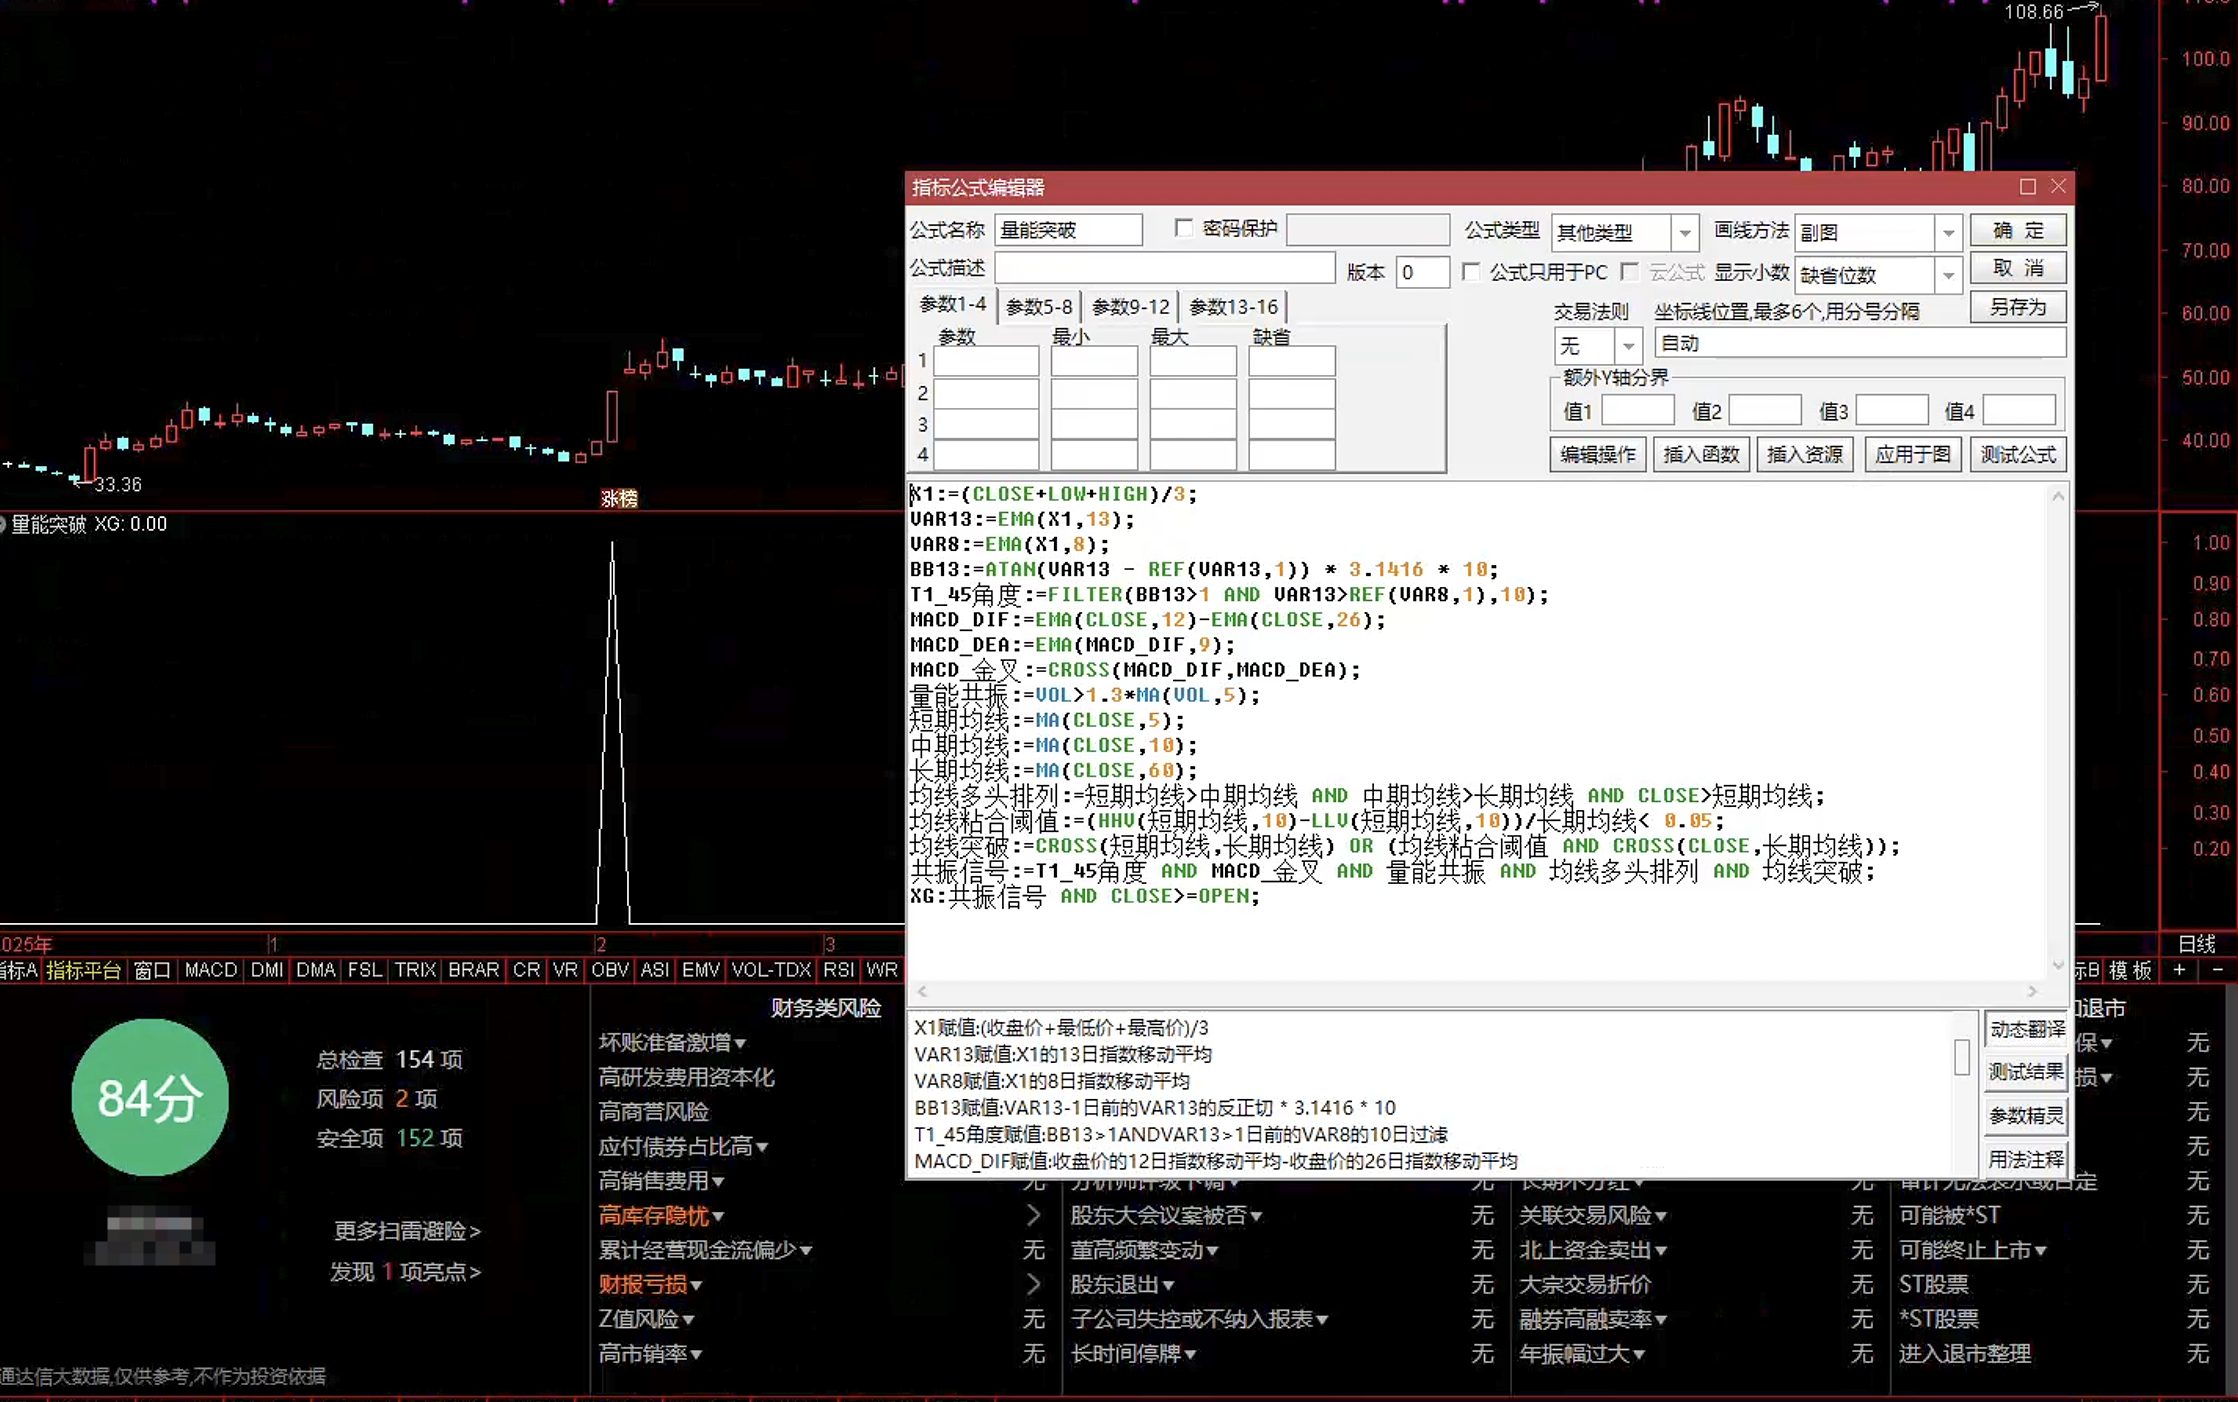Click the 插入资源 button
This screenshot has height=1402, width=2238.
click(1805, 455)
